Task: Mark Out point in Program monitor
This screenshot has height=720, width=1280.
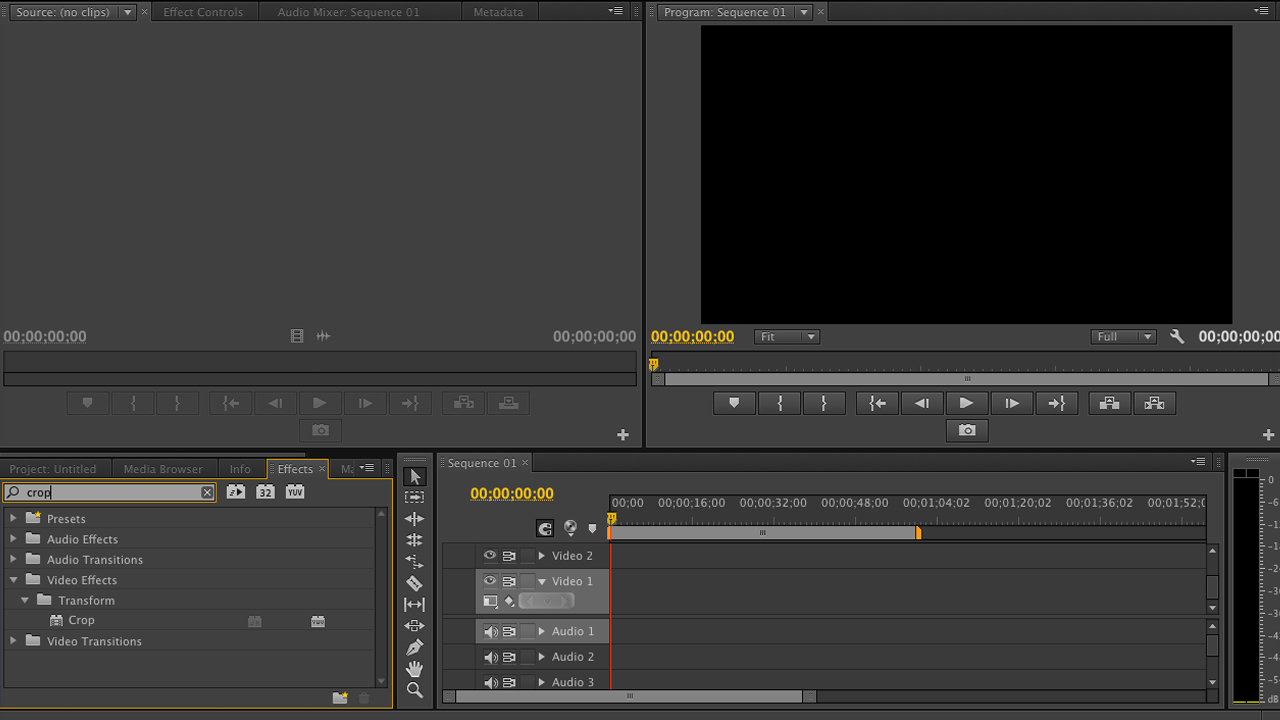Action: point(824,403)
